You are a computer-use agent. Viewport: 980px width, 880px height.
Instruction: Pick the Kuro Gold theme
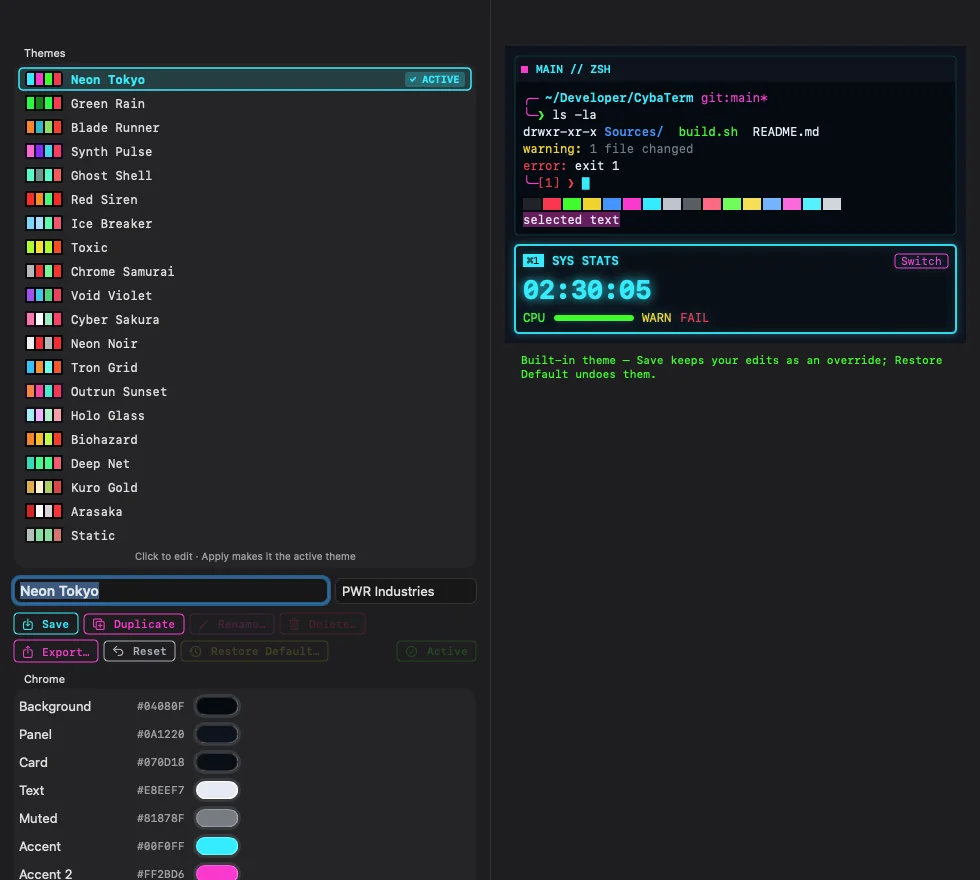[244, 488]
